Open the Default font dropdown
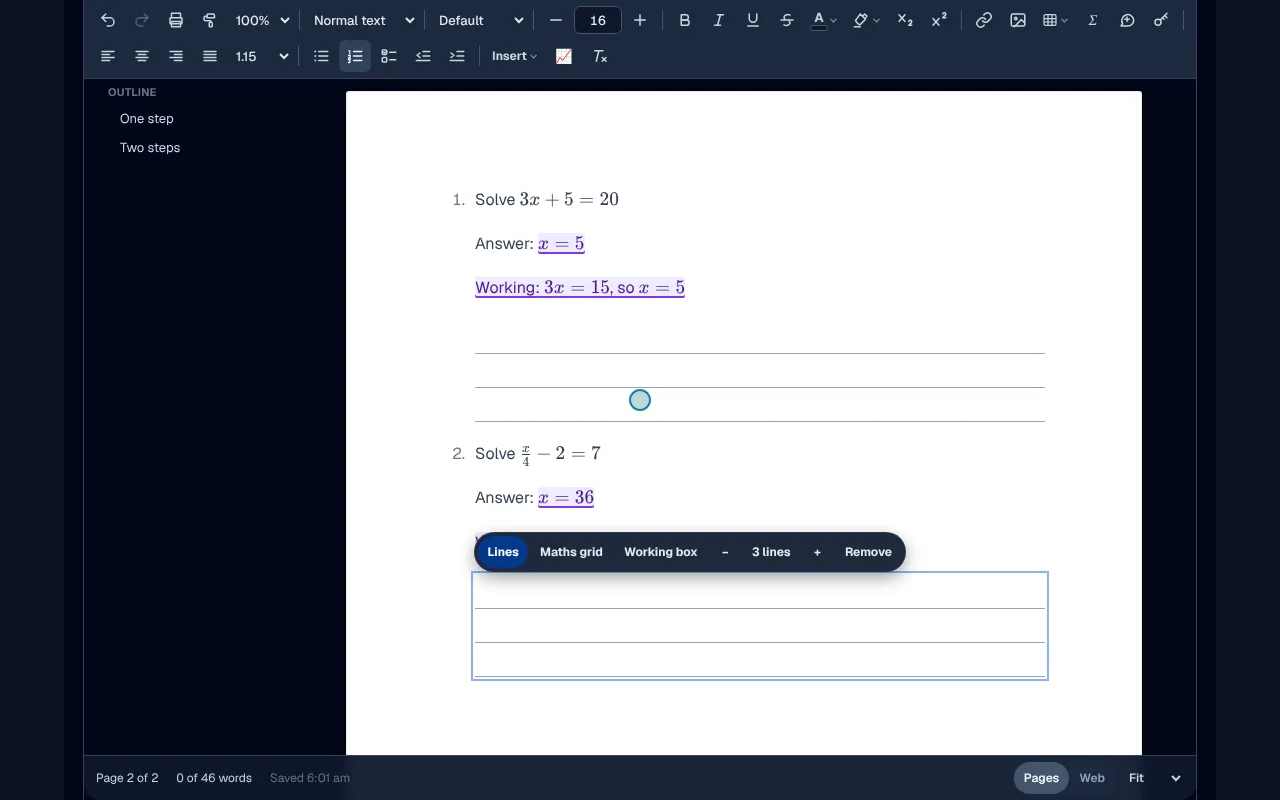 pos(481,20)
